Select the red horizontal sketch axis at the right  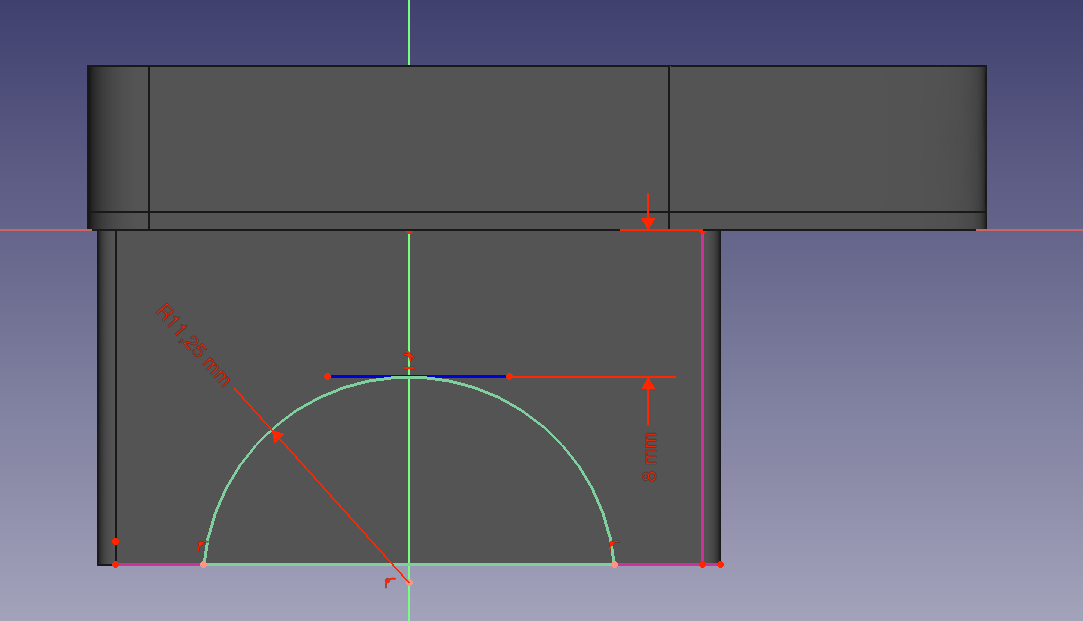point(1029,230)
